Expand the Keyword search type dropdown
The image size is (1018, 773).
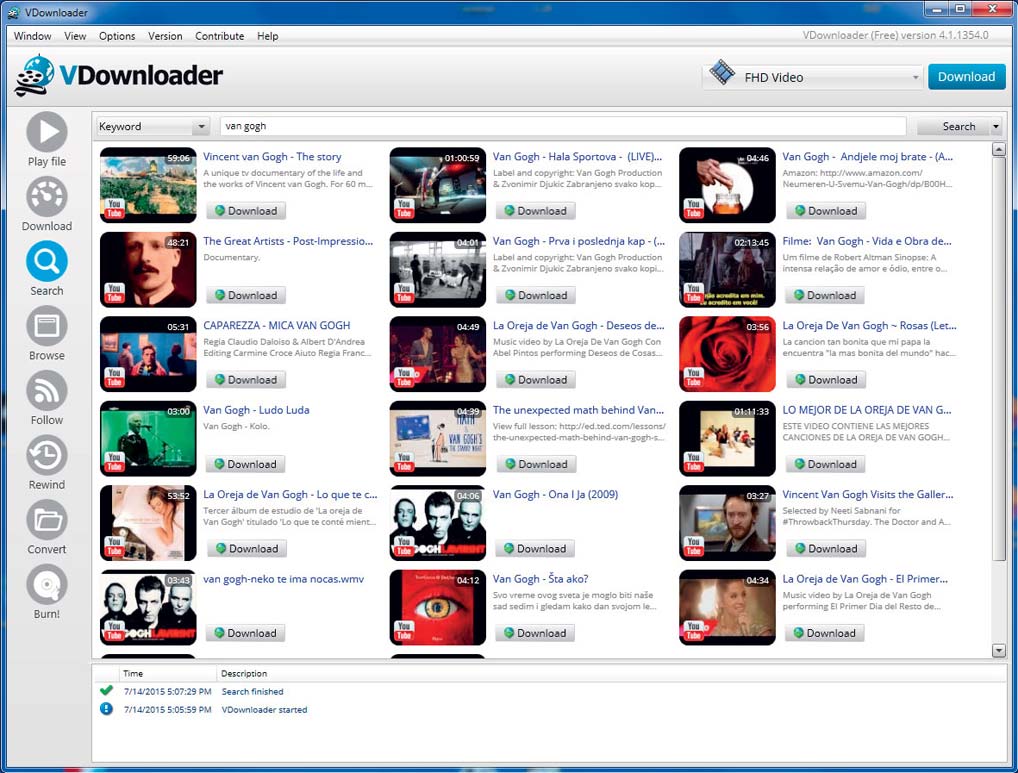[201, 127]
